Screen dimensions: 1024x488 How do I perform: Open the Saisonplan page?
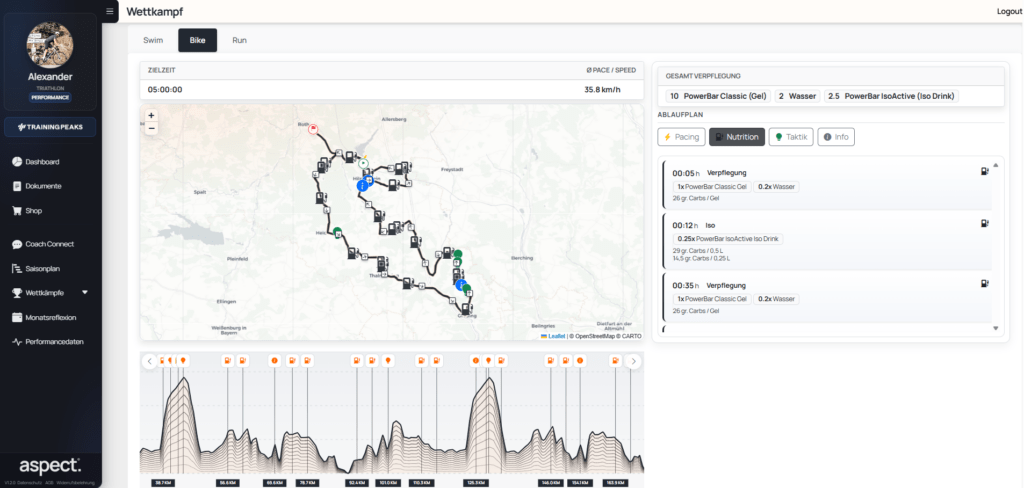tap(40, 268)
